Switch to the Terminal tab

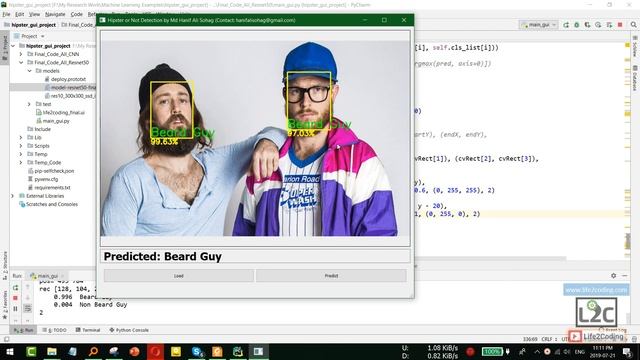click(x=88, y=330)
